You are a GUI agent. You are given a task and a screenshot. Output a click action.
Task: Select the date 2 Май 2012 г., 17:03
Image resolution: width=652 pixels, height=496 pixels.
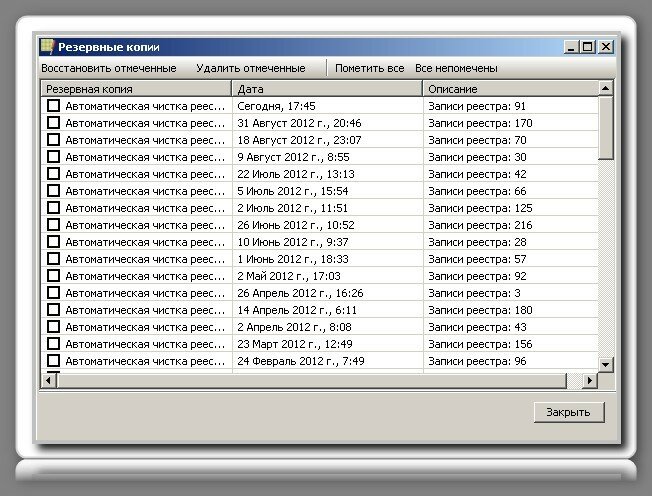(x=289, y=276)
